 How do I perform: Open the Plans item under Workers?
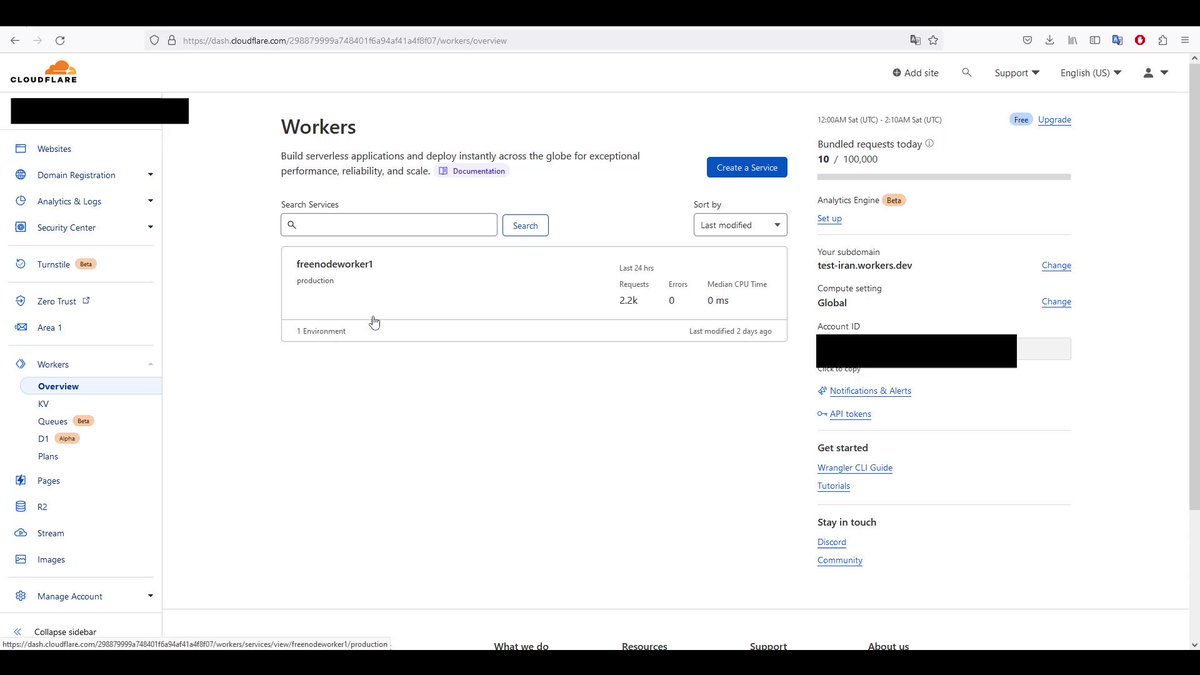(48, 456)
